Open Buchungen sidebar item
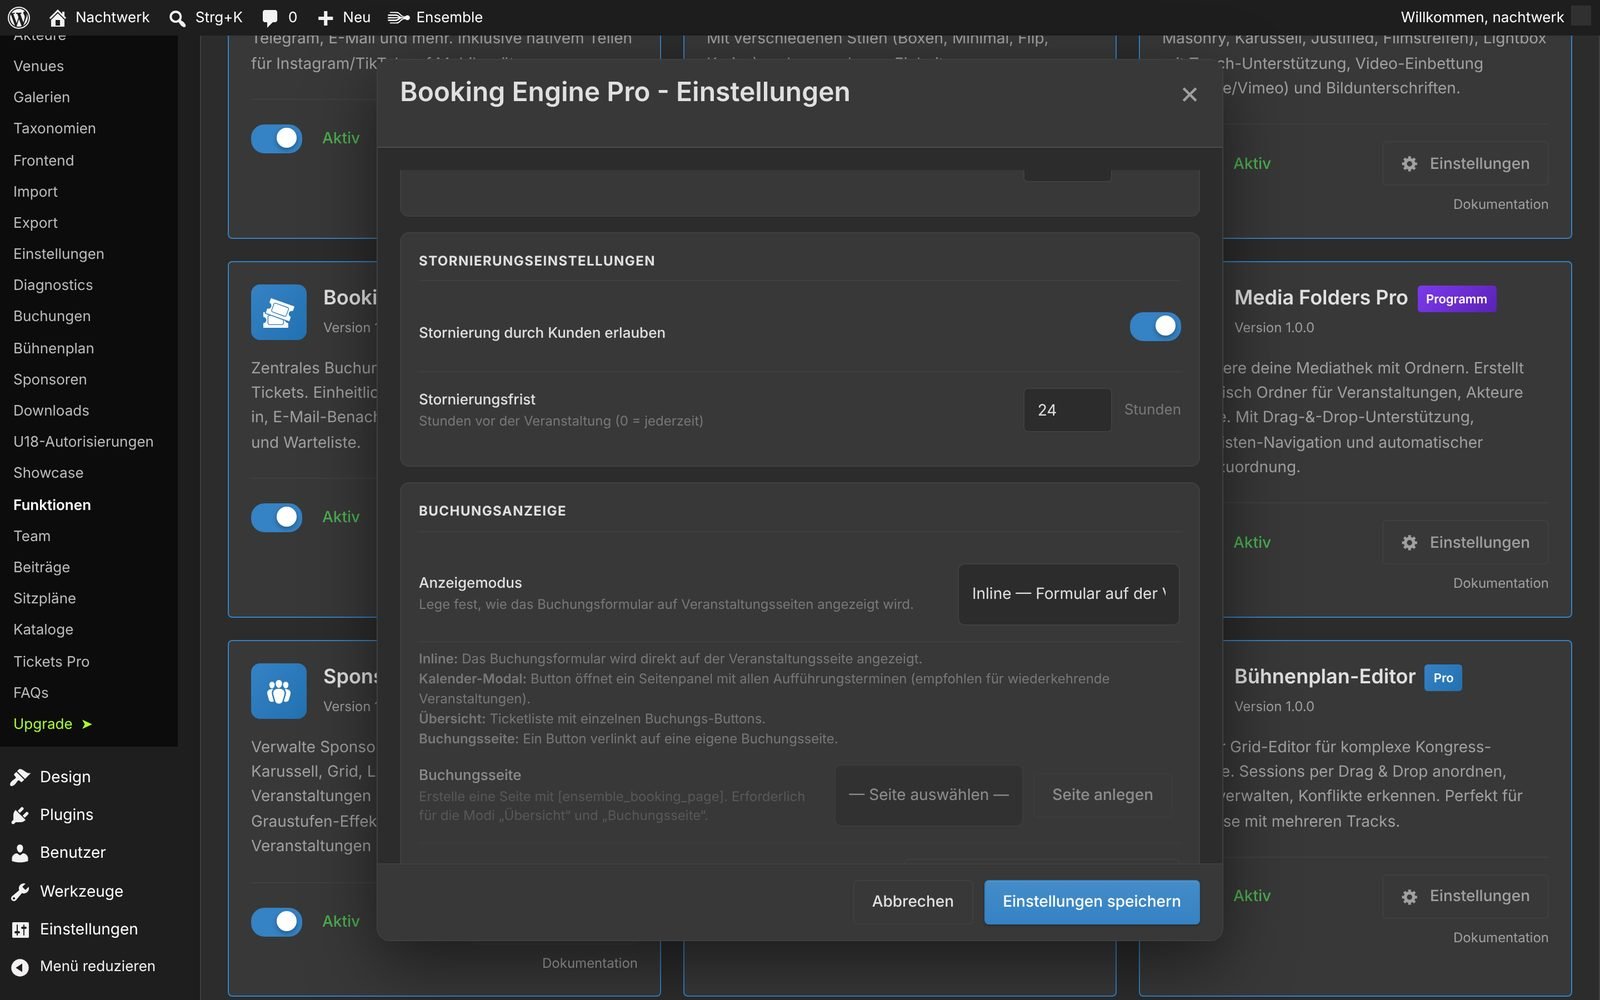Viewport: 1600px width, 1000px height. click(x=52, y=316)
